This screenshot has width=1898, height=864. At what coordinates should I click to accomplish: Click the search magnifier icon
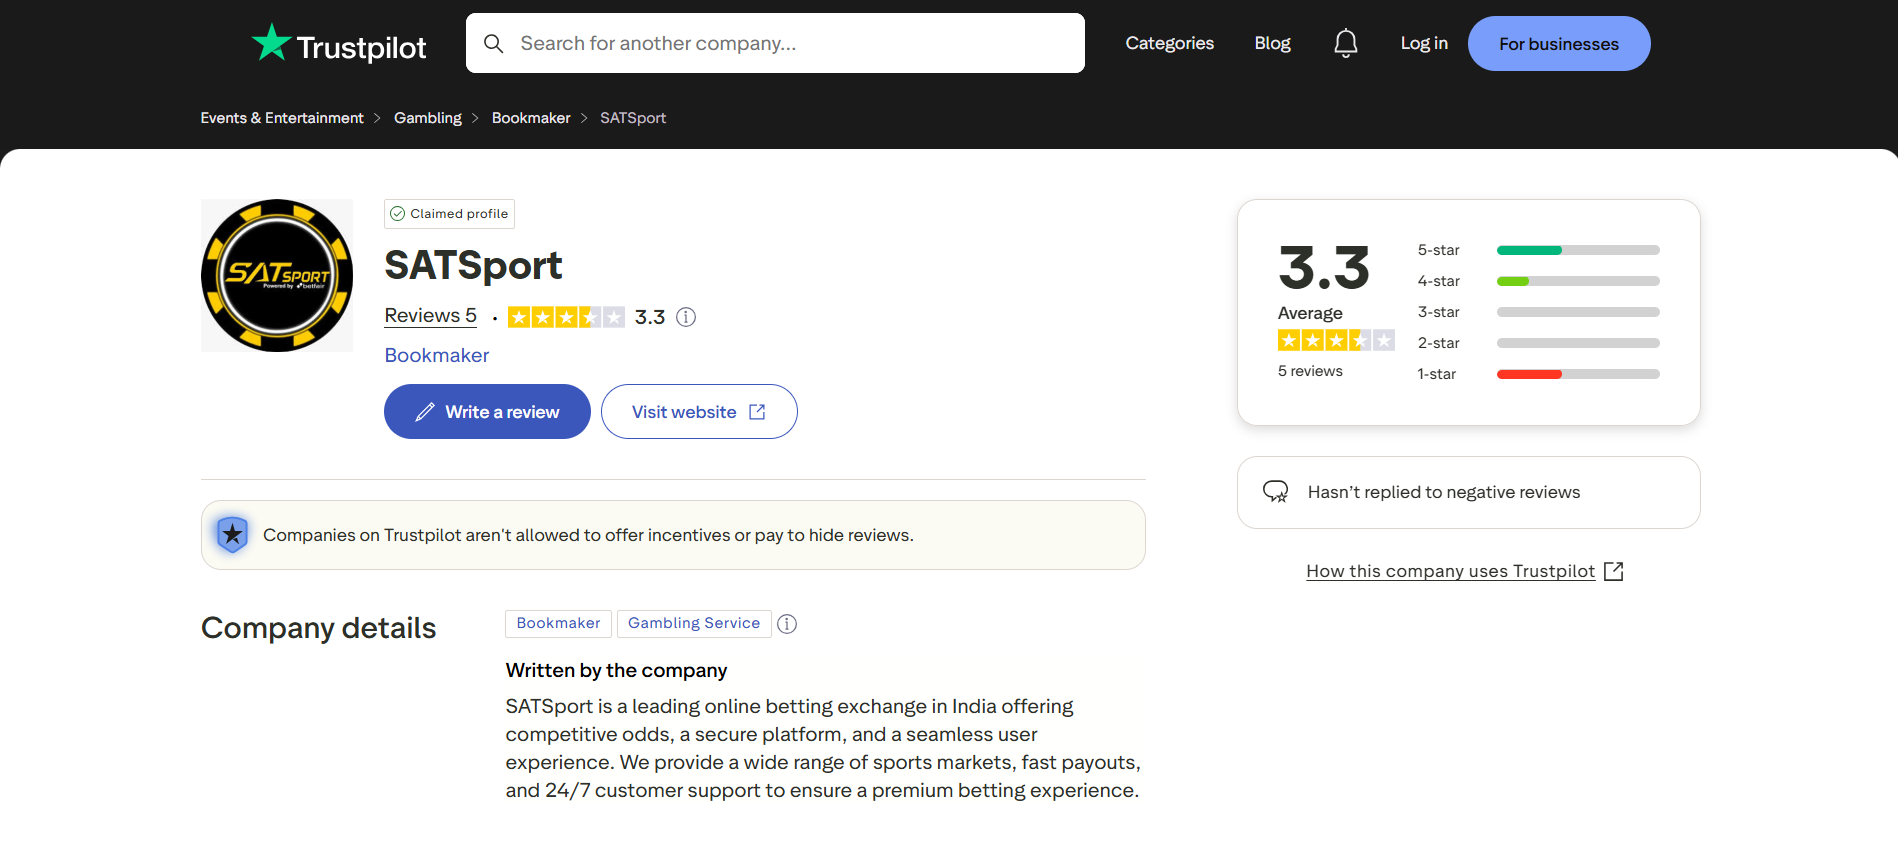(493, 43)
